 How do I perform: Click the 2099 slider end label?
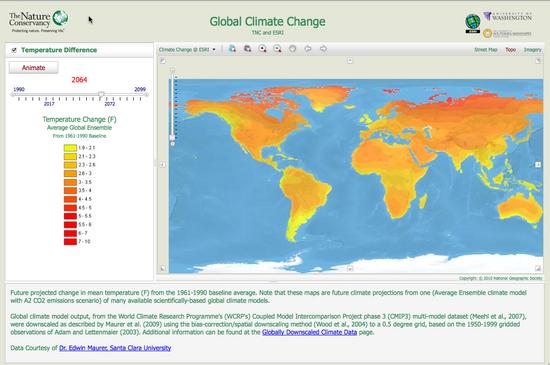[x=140, y=89]
